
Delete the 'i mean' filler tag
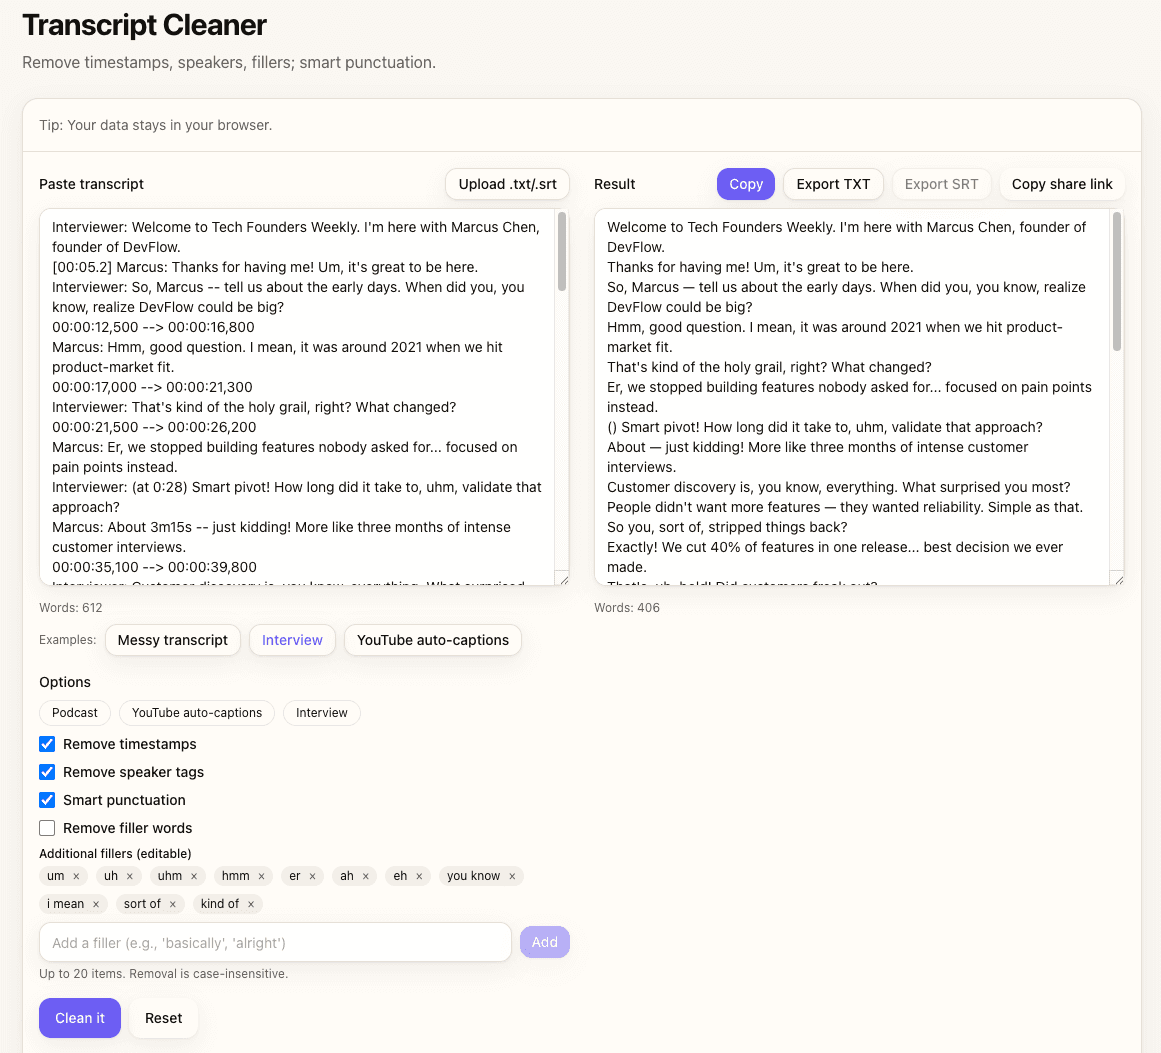click(96, 904)
